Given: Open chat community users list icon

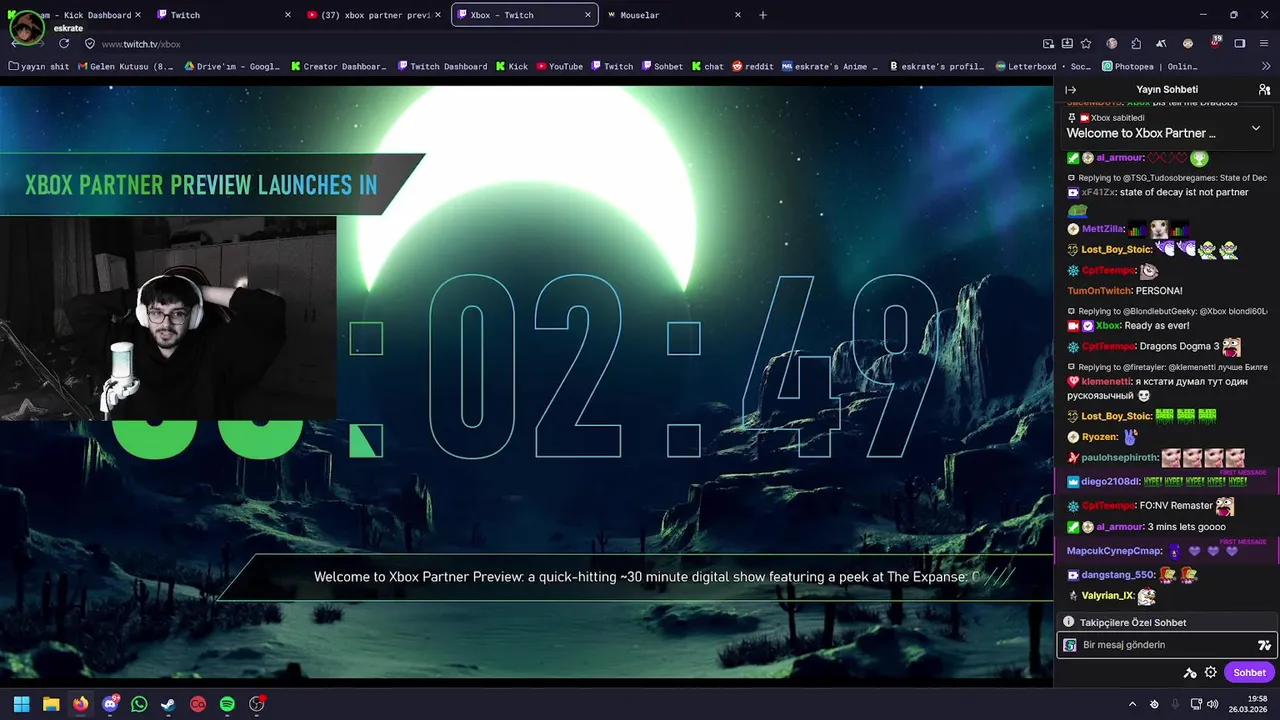Looking at the screenshot, I should pyautogui.click(x=1264, y=90).
